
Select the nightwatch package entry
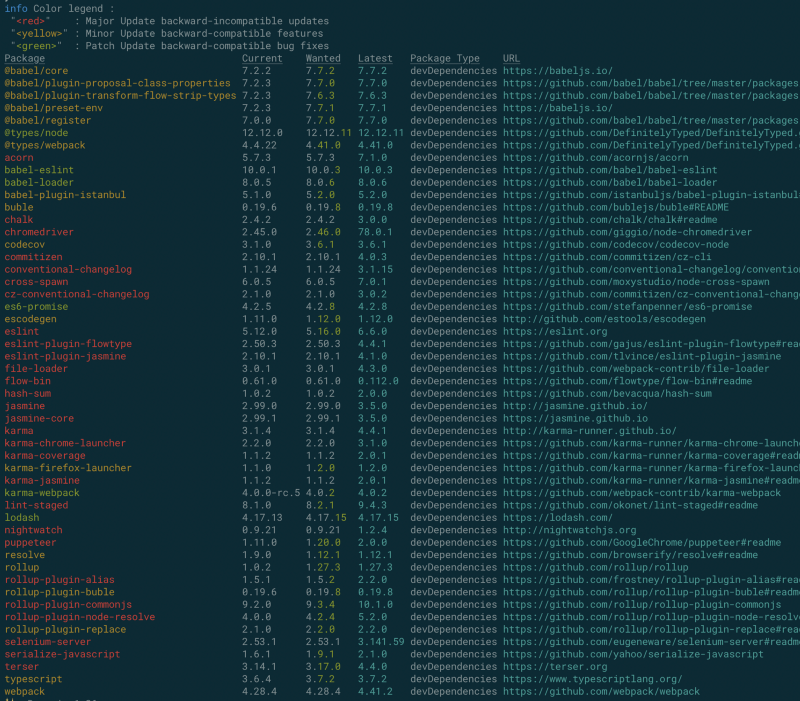tap(32, 530)
